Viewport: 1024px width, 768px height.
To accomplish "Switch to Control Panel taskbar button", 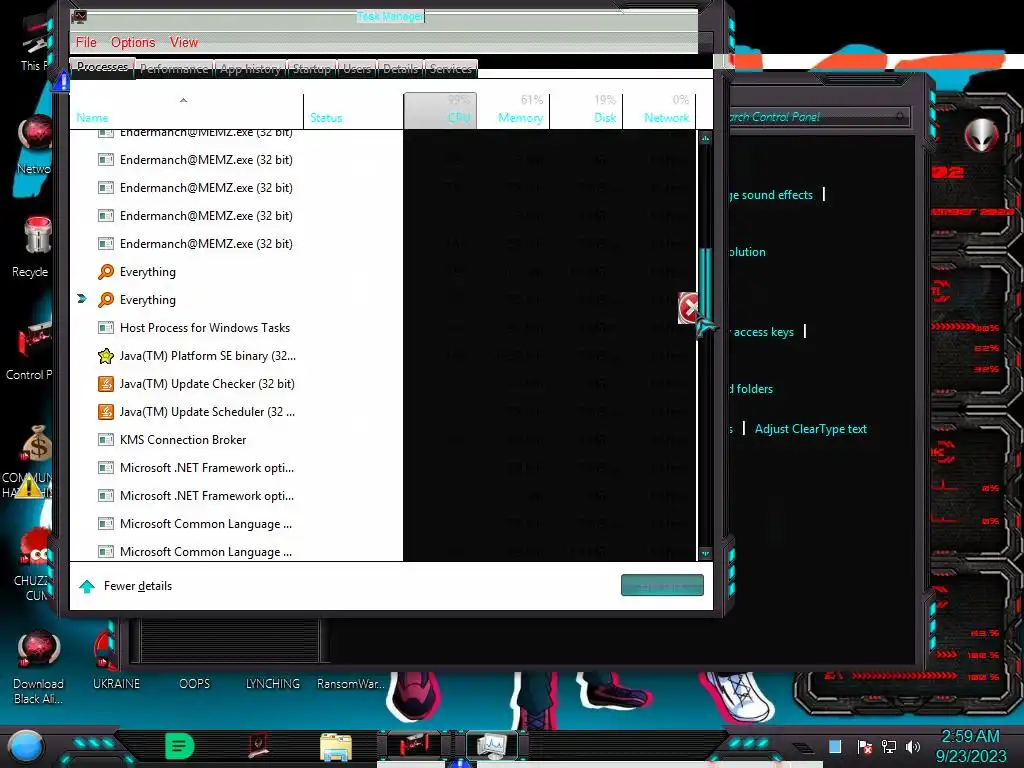I will click(x=414, y=745).
